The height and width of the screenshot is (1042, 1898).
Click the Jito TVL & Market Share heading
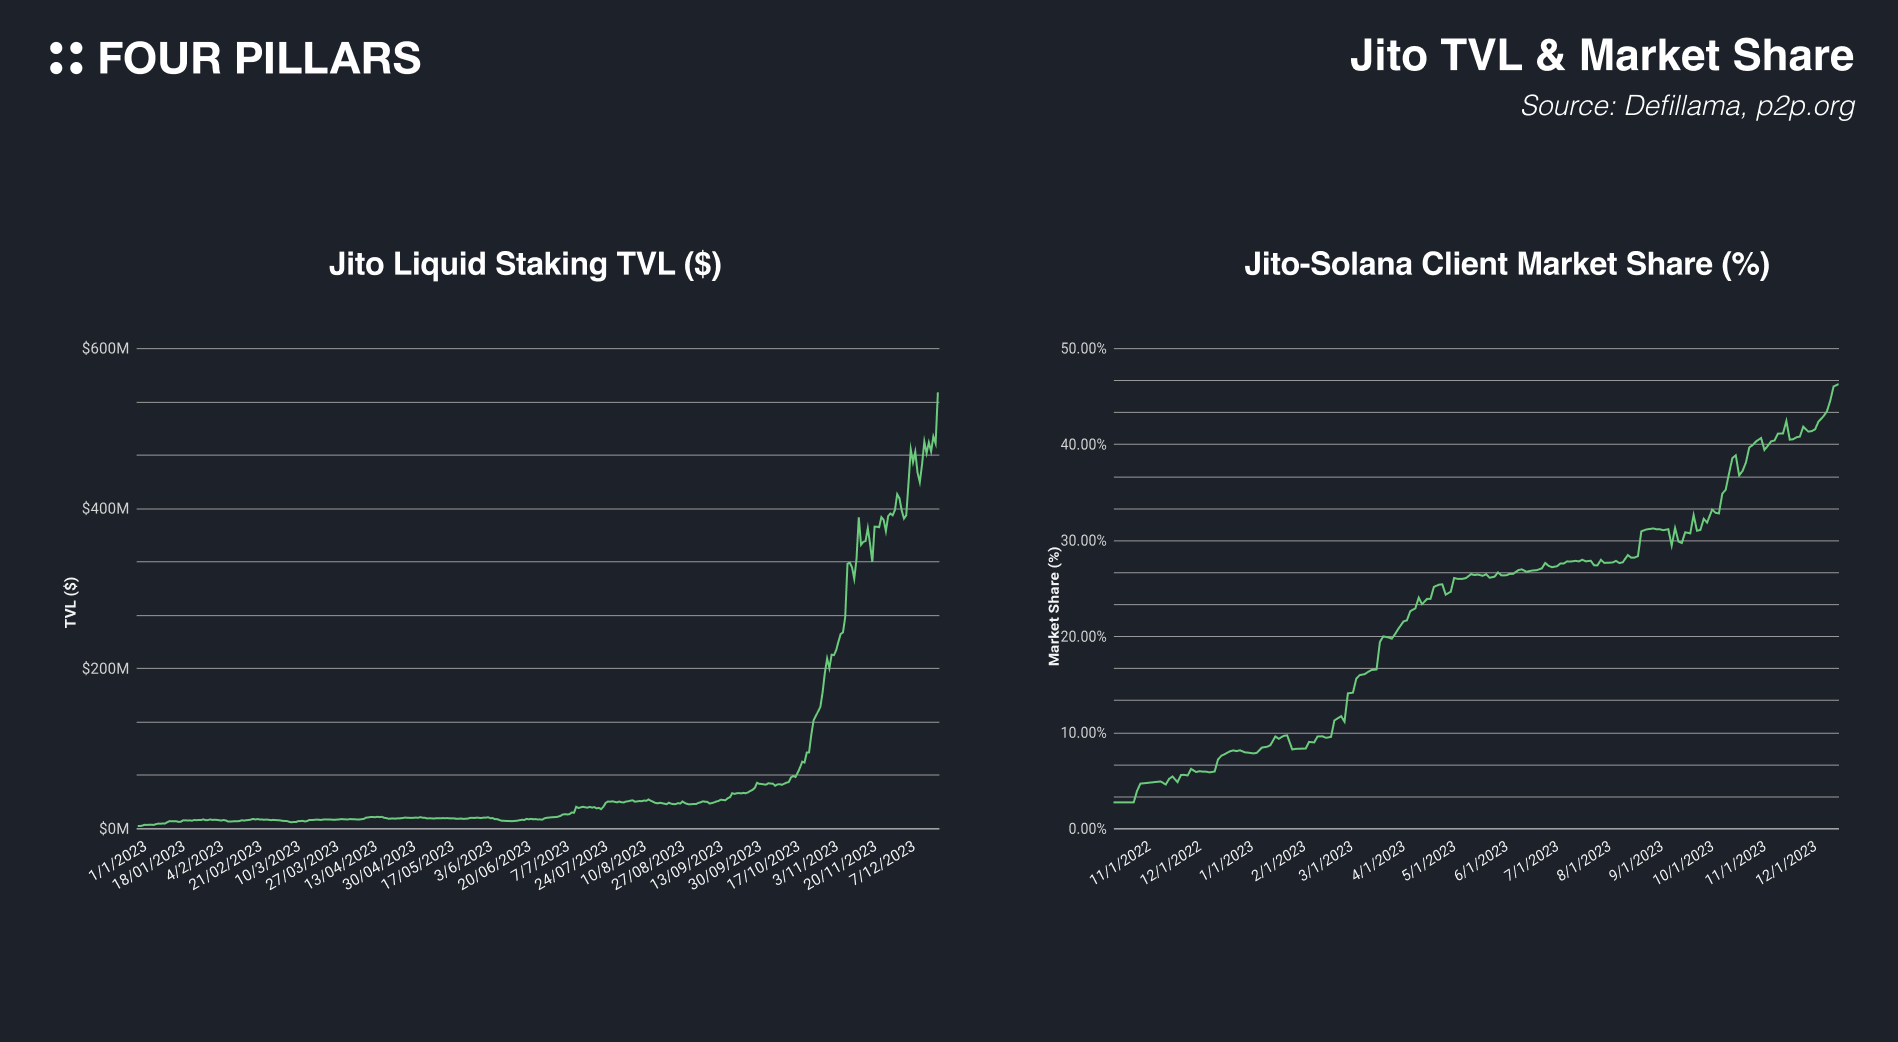pos(1601,56)
